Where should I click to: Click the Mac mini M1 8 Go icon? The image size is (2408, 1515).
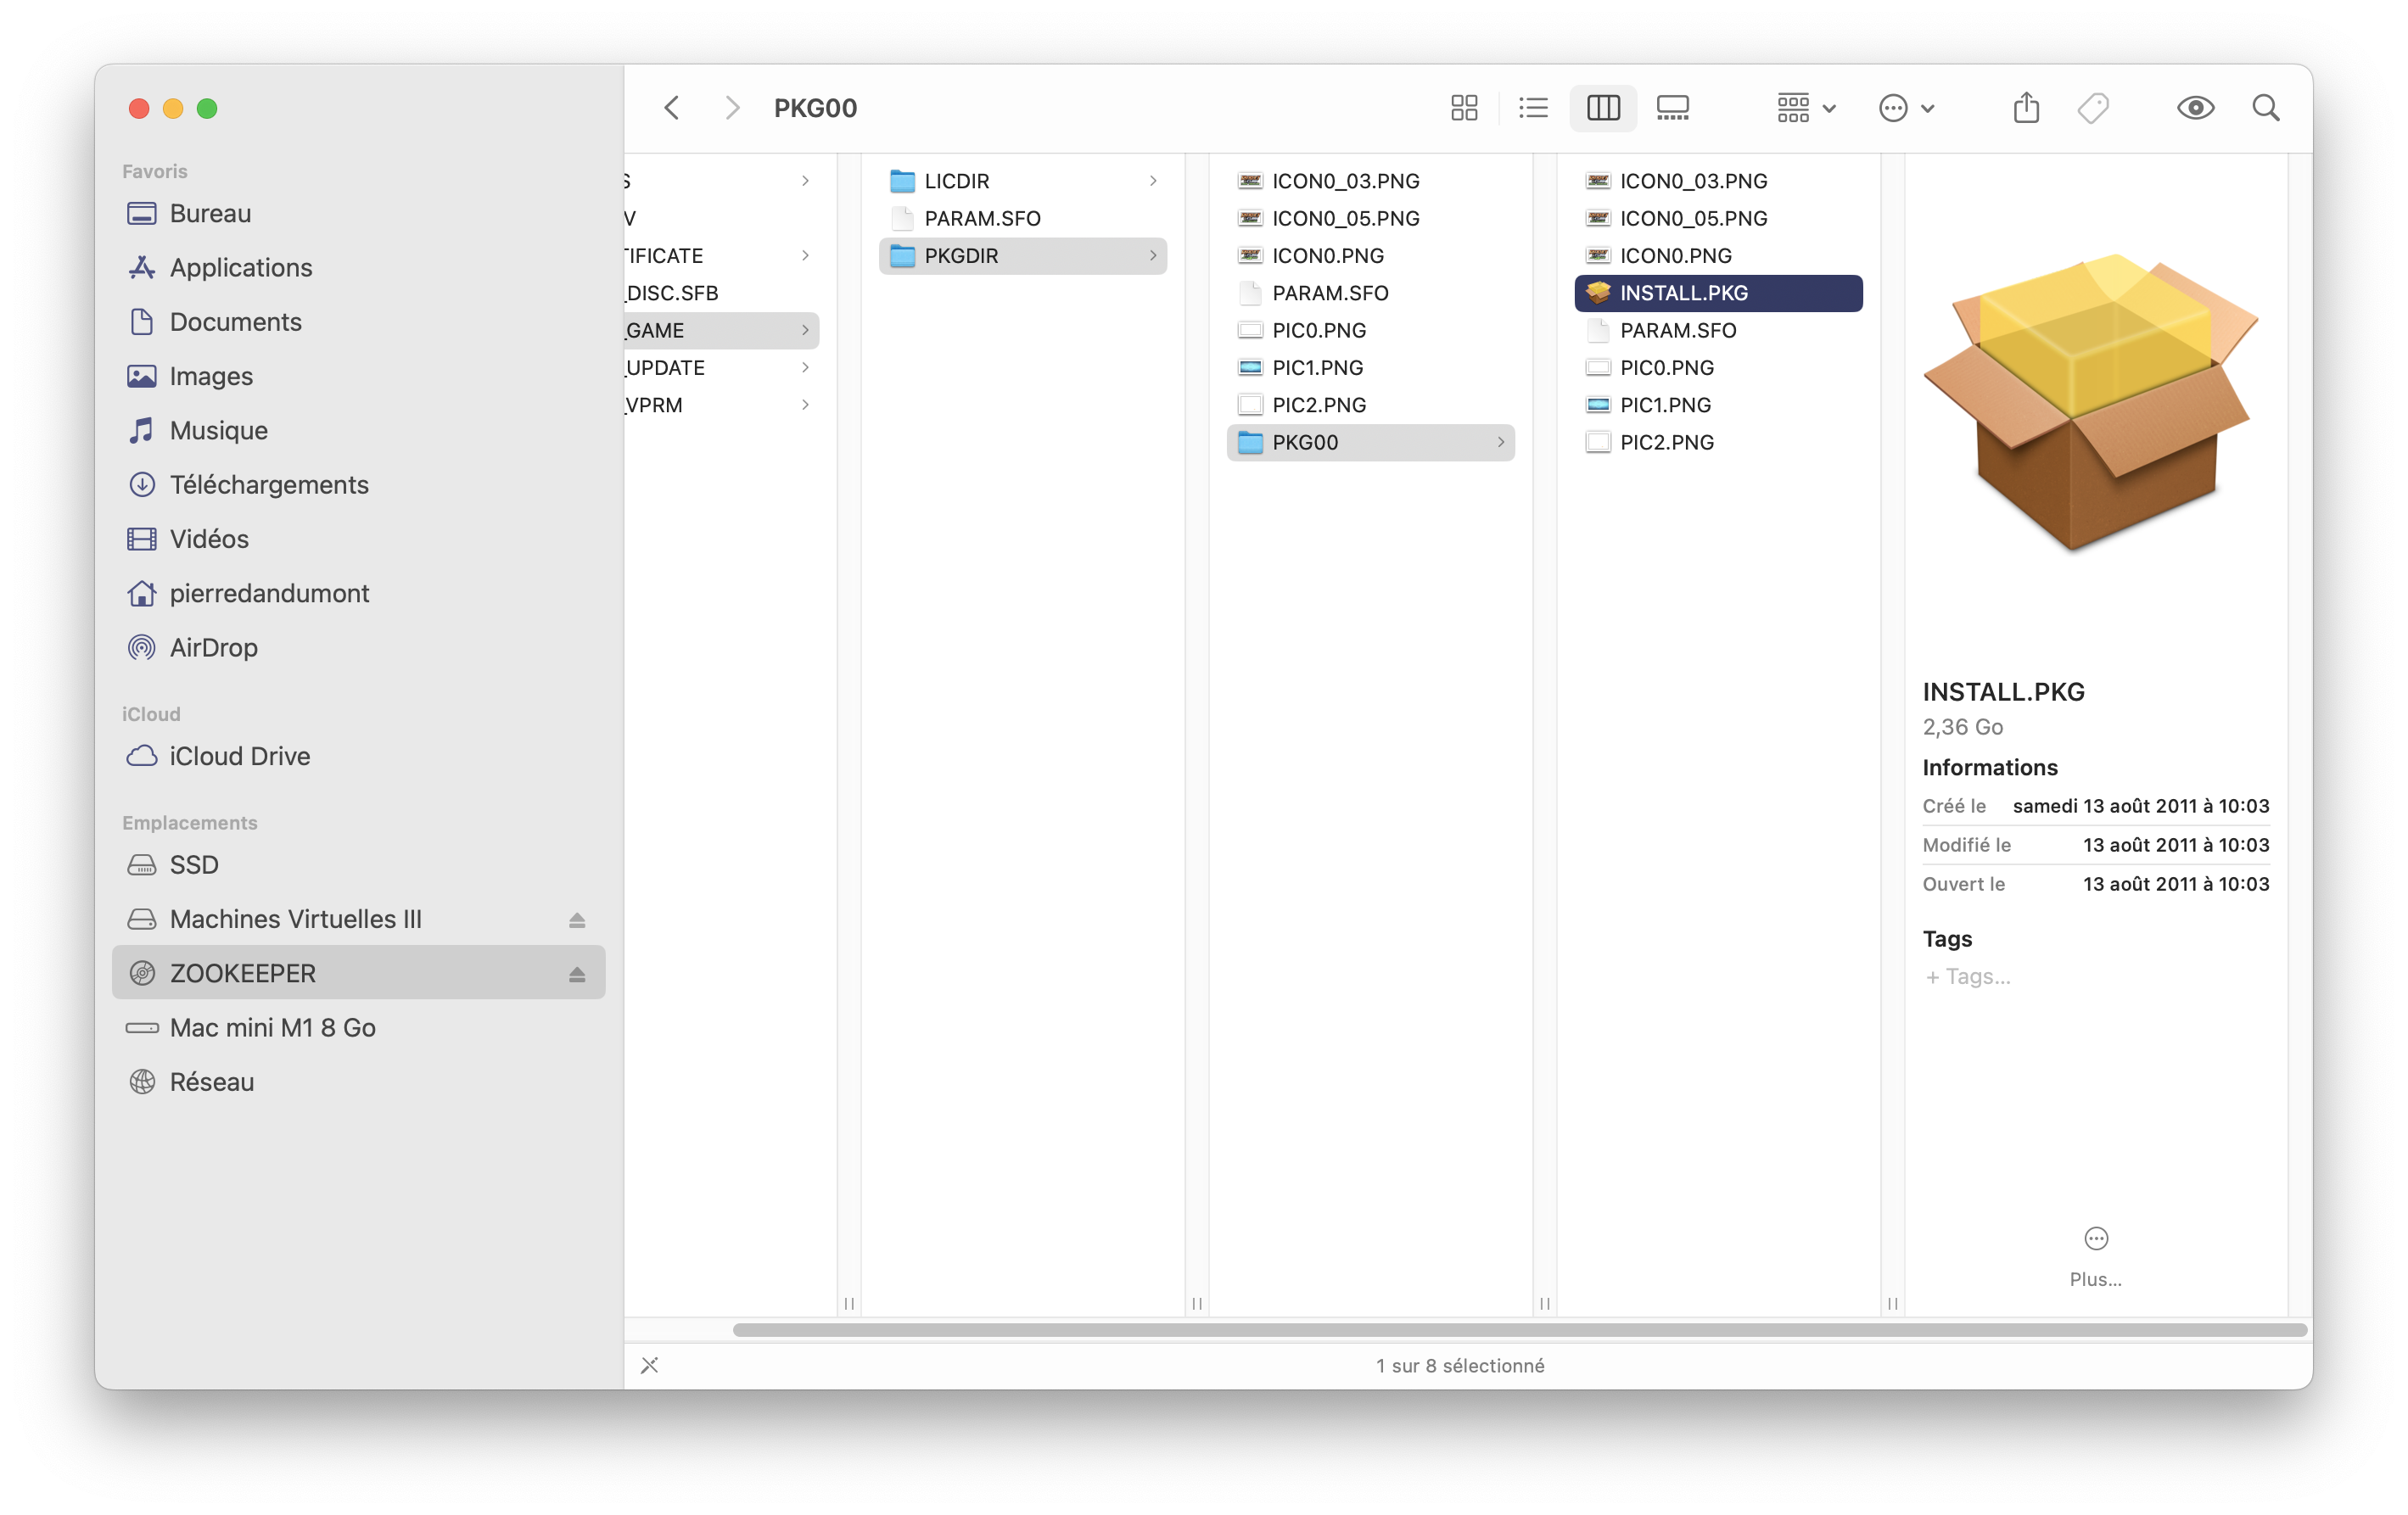(x=142, y=1028)
